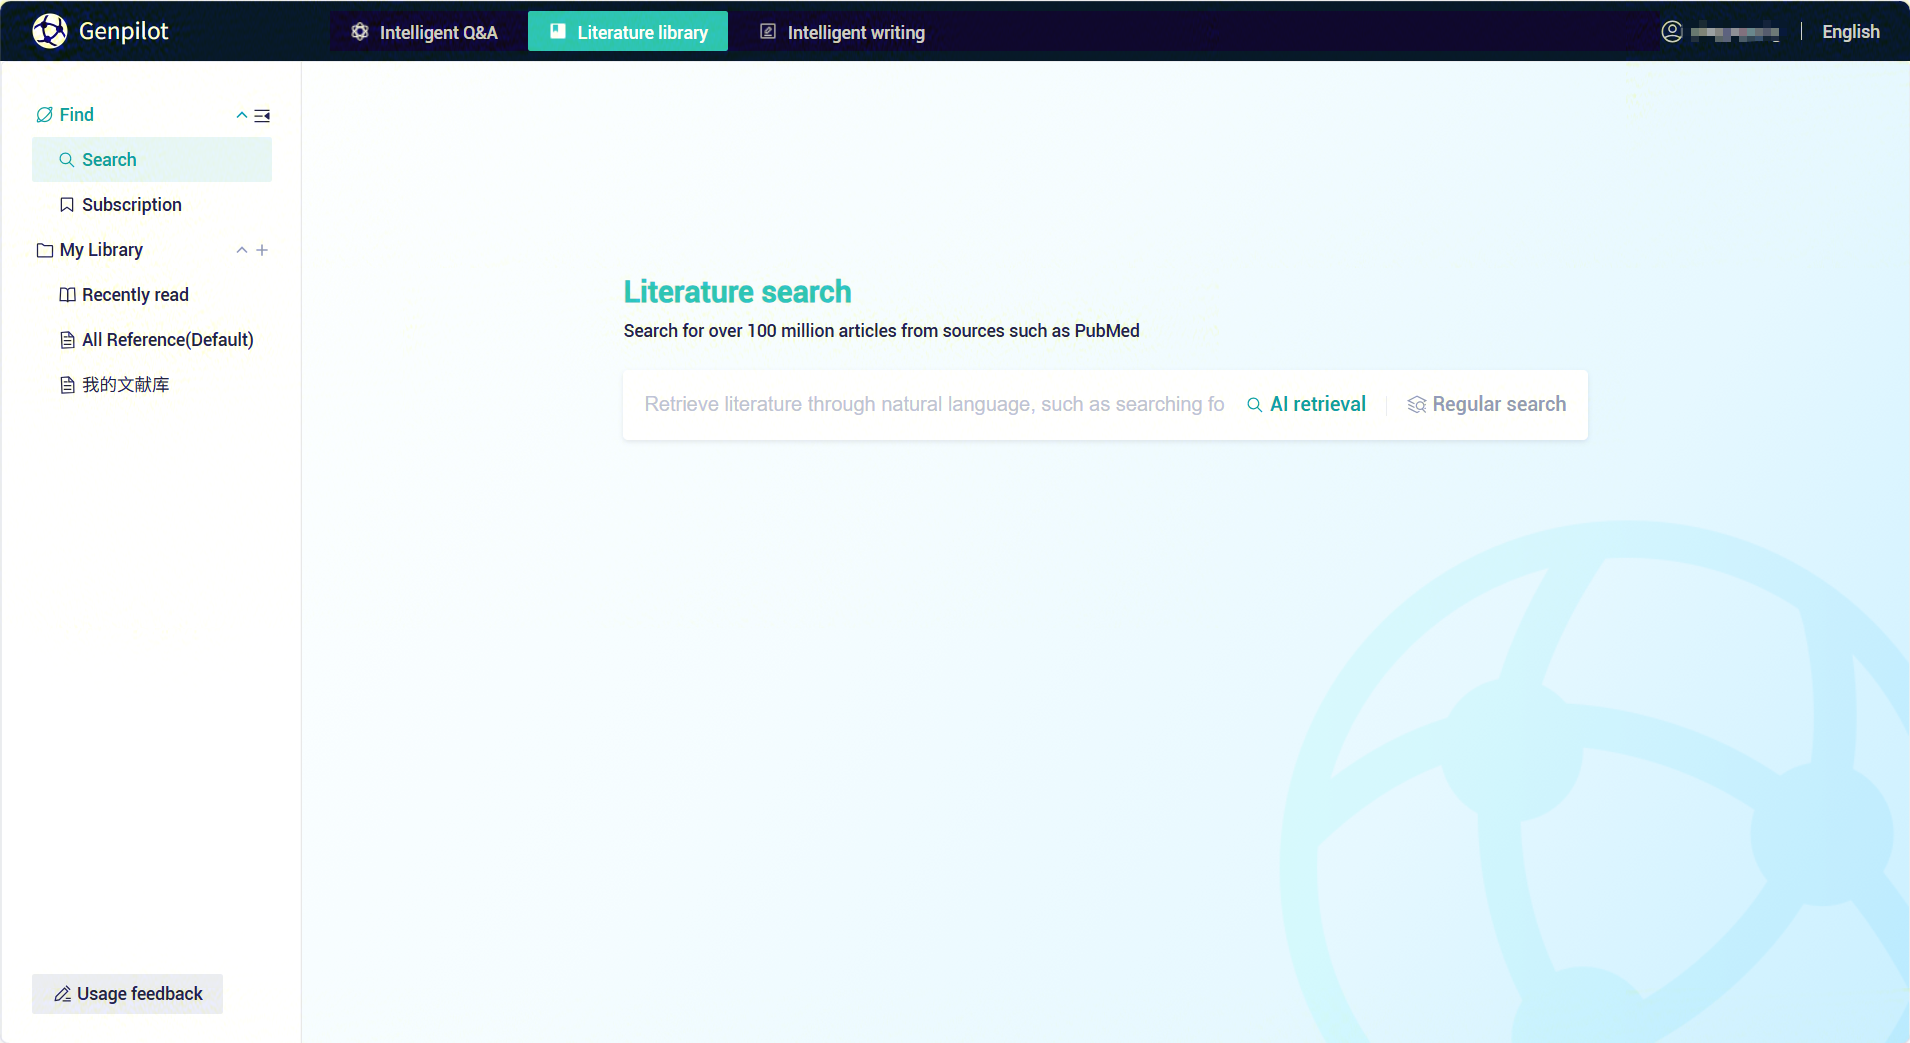Click the magnifier icon beside AI retrieval
1910x1043 pixels.
[1254, 405]
